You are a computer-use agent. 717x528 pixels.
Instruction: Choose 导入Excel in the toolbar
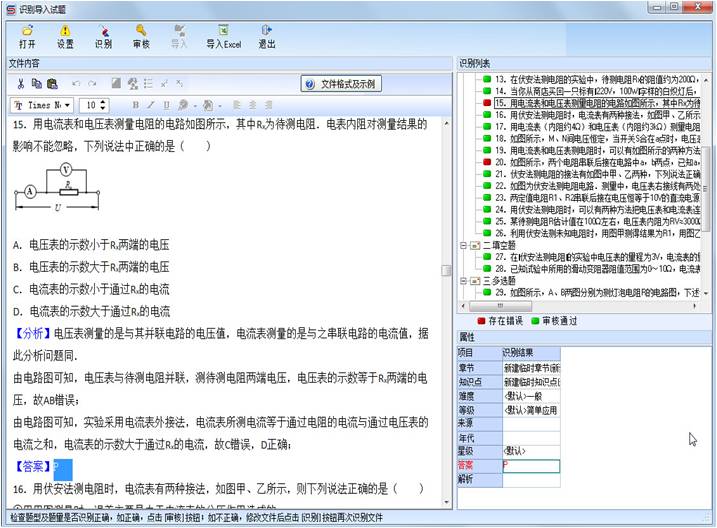pyautogui.click(x=224, y=37)
